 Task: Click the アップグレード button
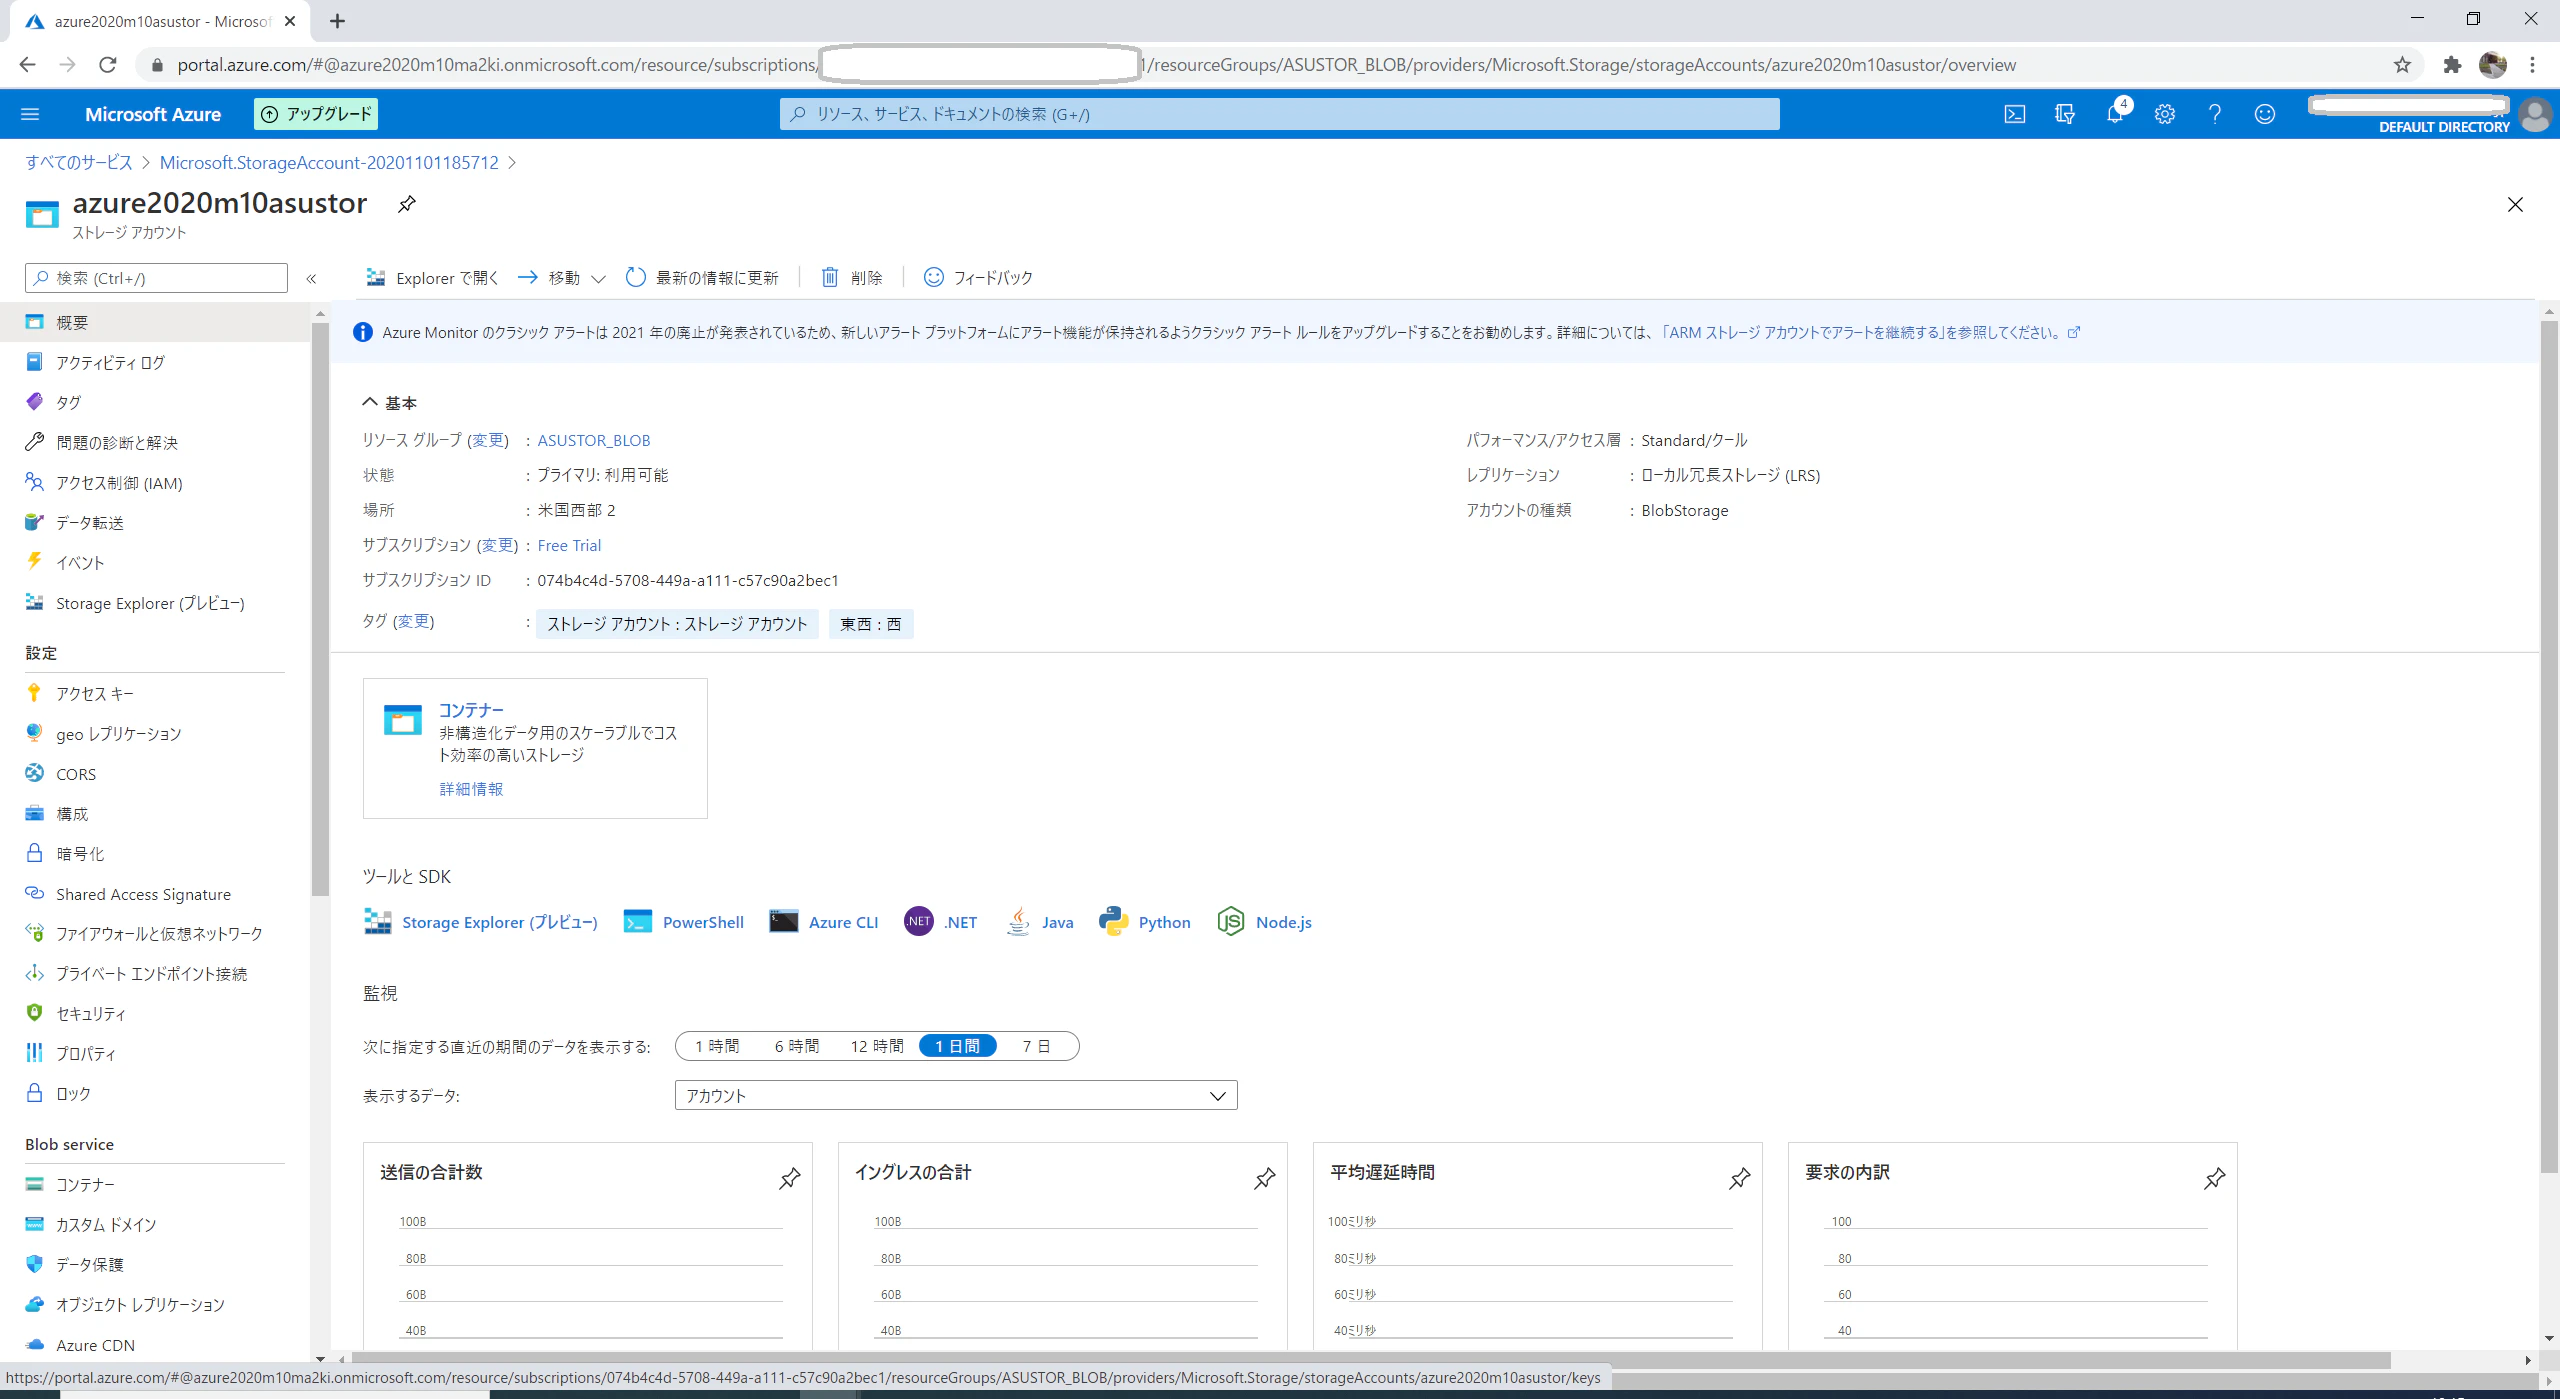coord(316,114)
